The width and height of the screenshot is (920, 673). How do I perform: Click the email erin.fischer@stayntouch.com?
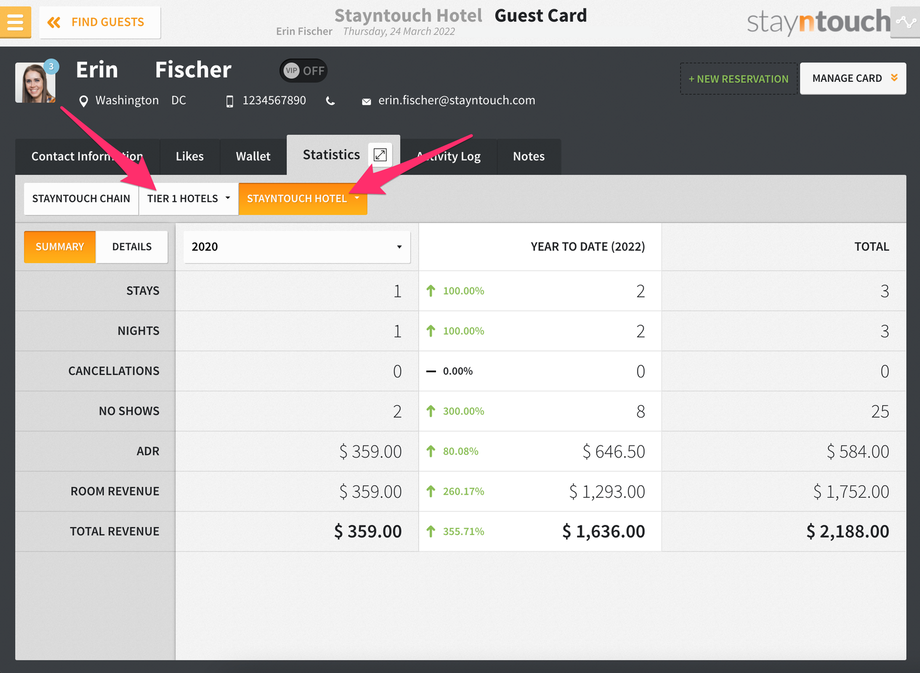(456, 100)
